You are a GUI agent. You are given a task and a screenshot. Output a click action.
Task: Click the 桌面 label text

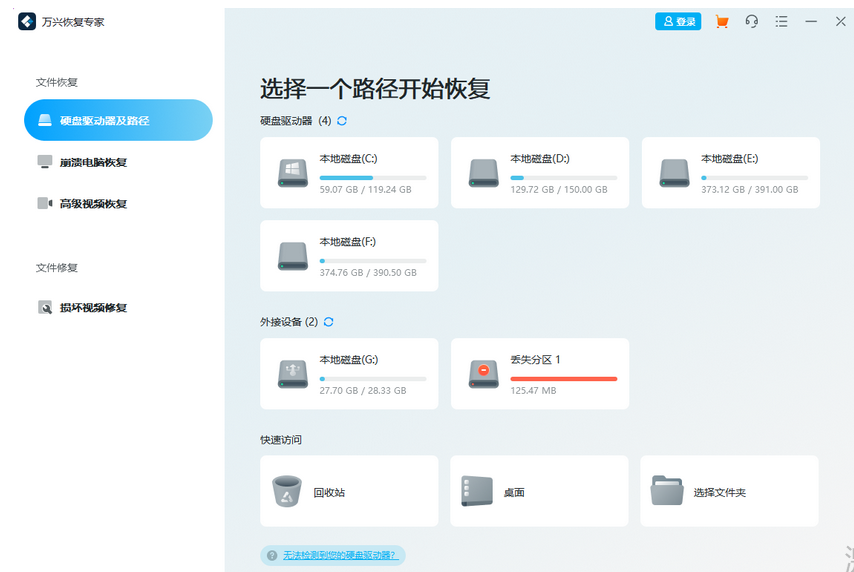pyautogui.click(x=514, y=492)
